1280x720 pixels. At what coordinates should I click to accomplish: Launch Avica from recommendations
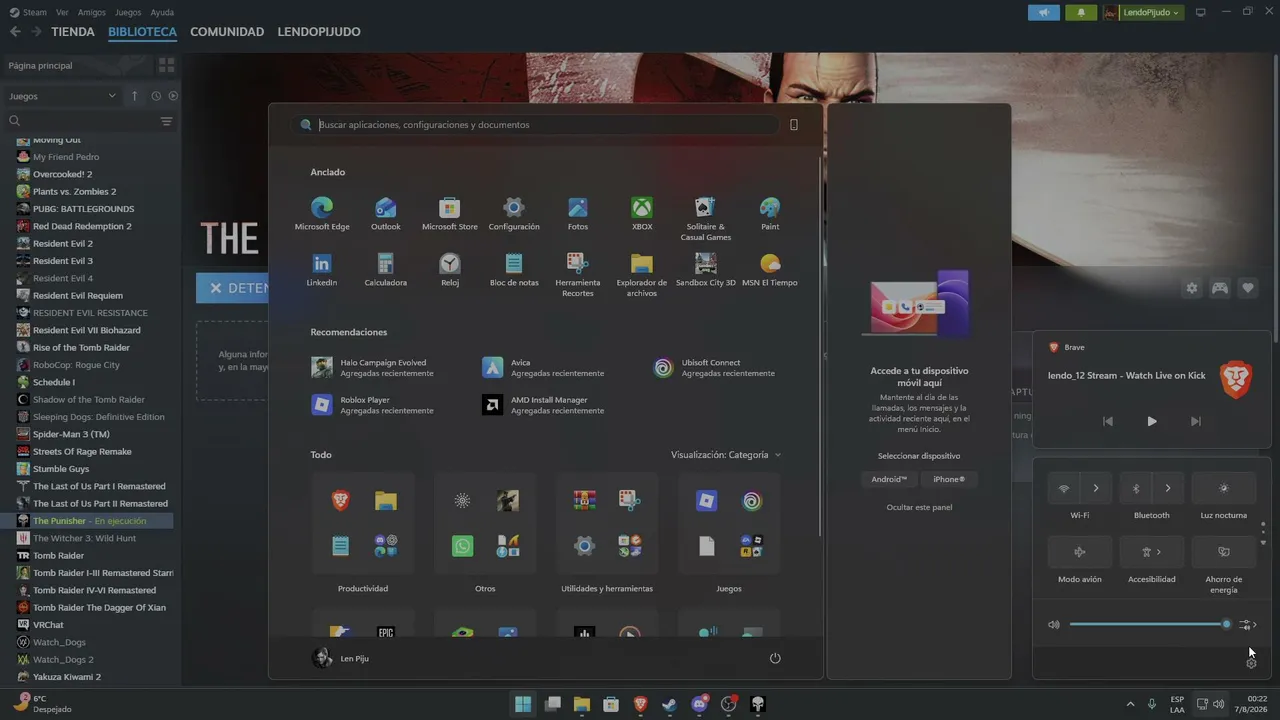click(x=543, y=368)
